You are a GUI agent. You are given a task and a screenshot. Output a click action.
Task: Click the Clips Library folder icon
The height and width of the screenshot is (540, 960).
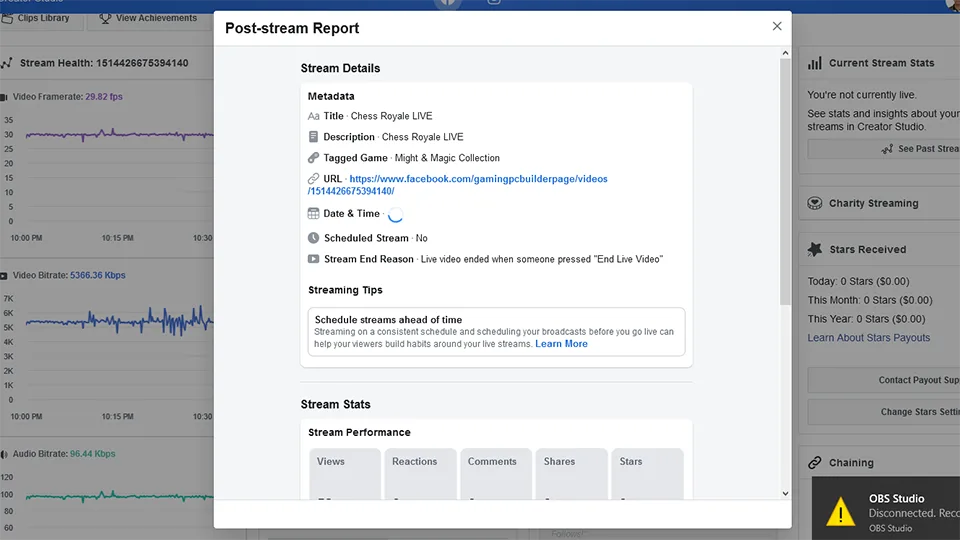pyautogui.click(x=7, y=18)
